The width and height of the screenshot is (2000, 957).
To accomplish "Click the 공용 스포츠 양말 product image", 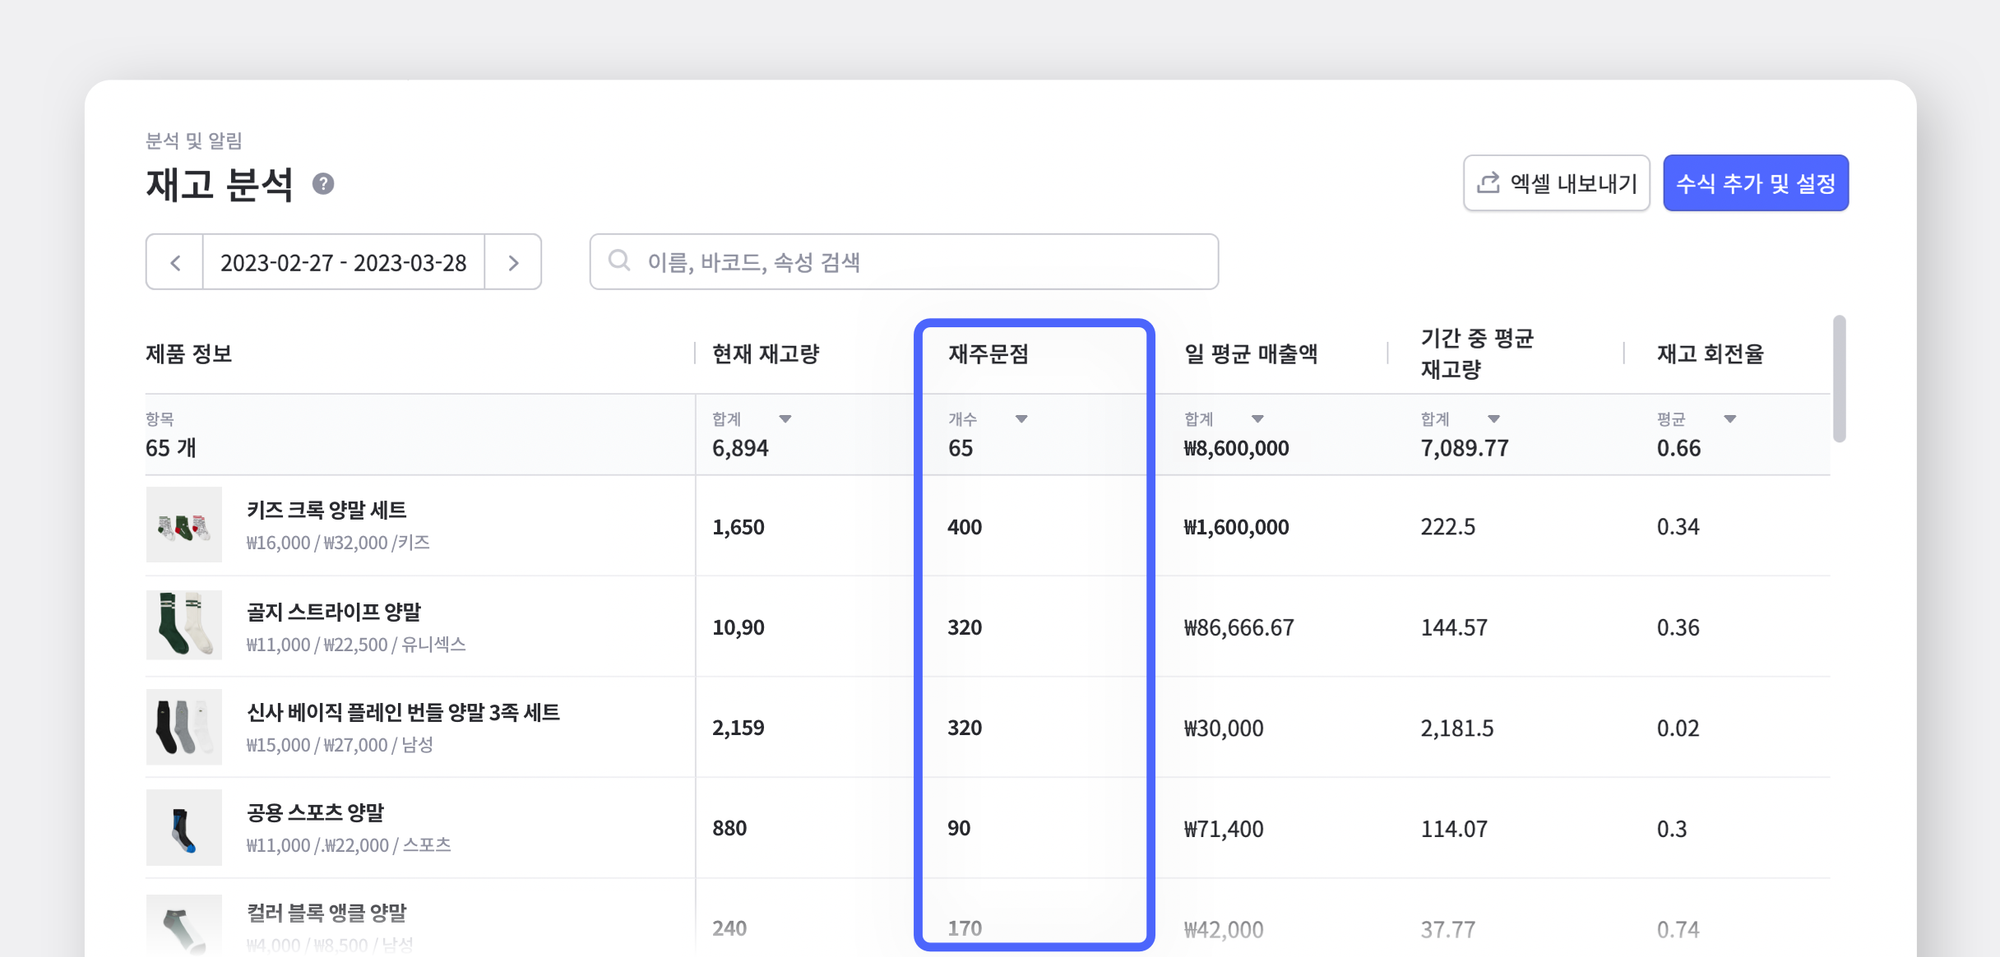I will pyautogui.click(x=184, y=827).
